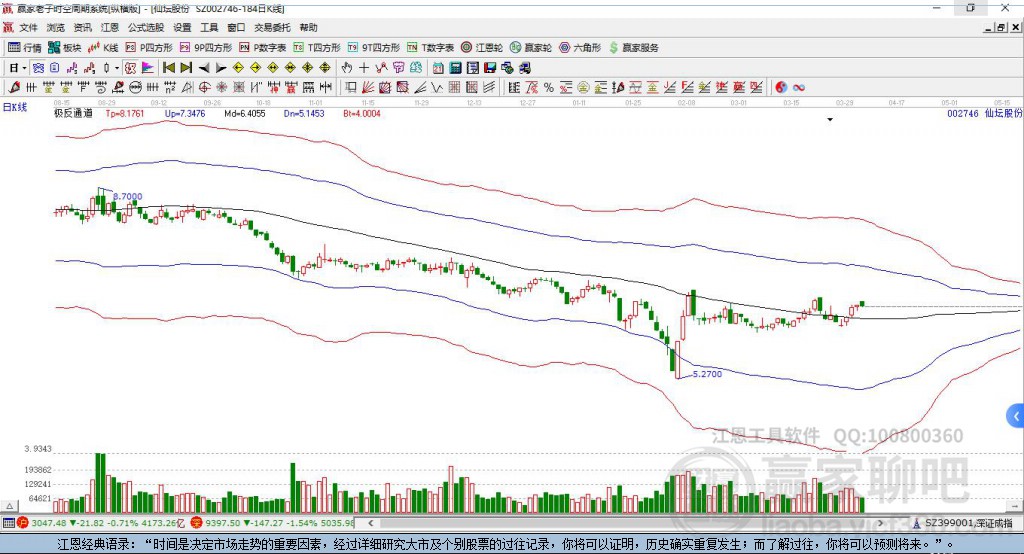
Task: Click the 极反通道 indicator label
Action: [73, 113]
